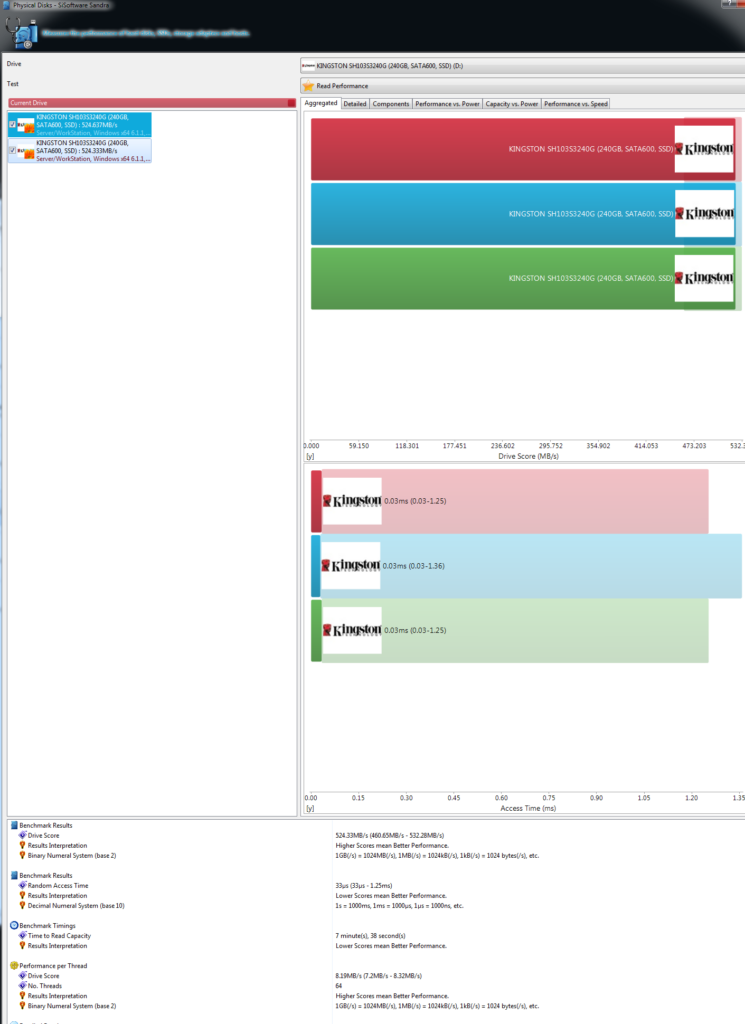
Task: Click the green KINGSTON drive score bar
Action: coord(523,278)
